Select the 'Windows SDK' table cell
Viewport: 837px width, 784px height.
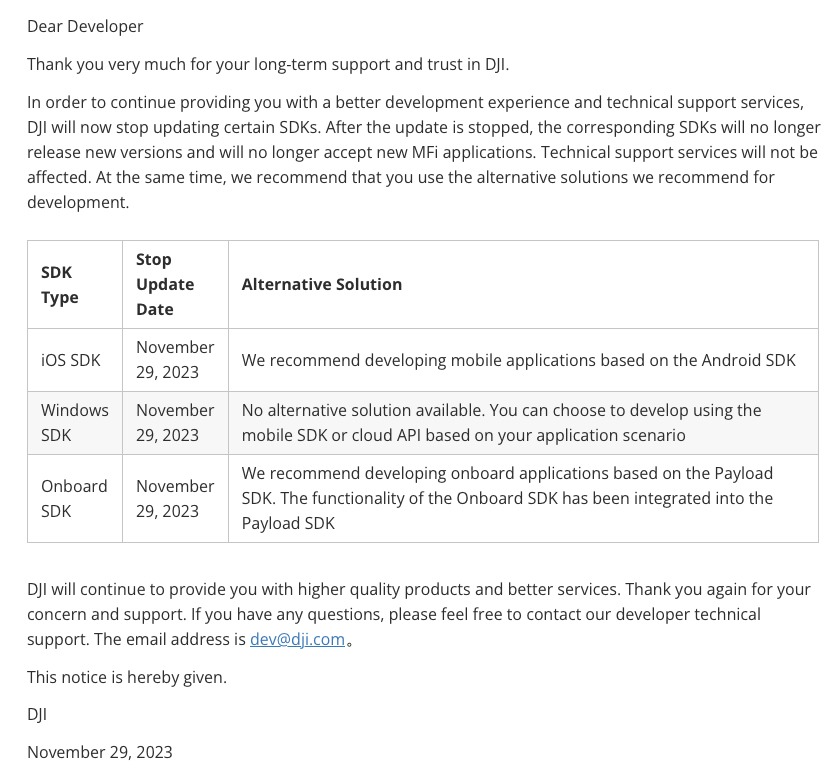point(75,423)
